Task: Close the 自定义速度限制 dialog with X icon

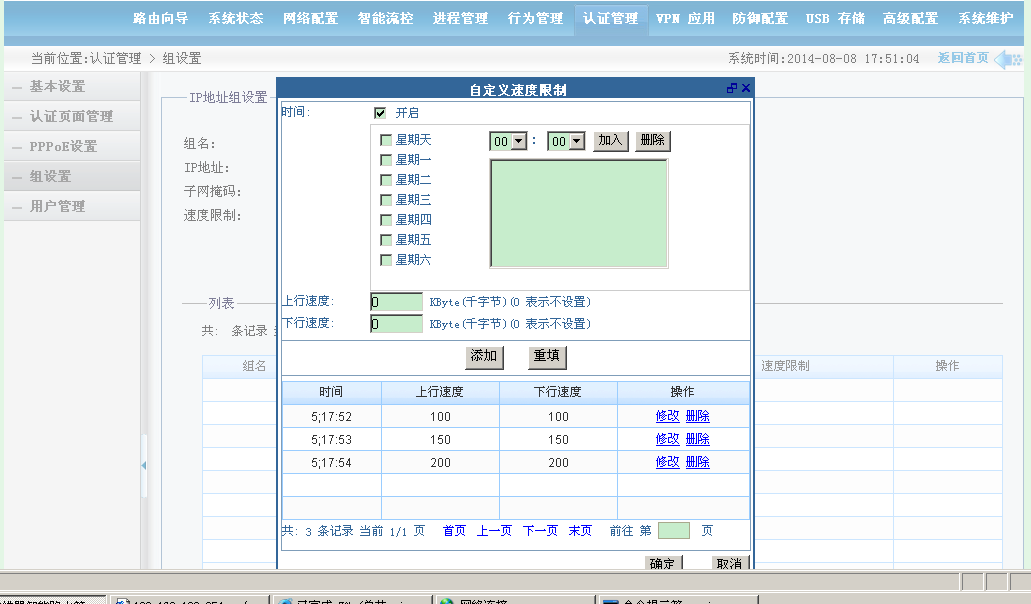Action: tap(745, 89)
